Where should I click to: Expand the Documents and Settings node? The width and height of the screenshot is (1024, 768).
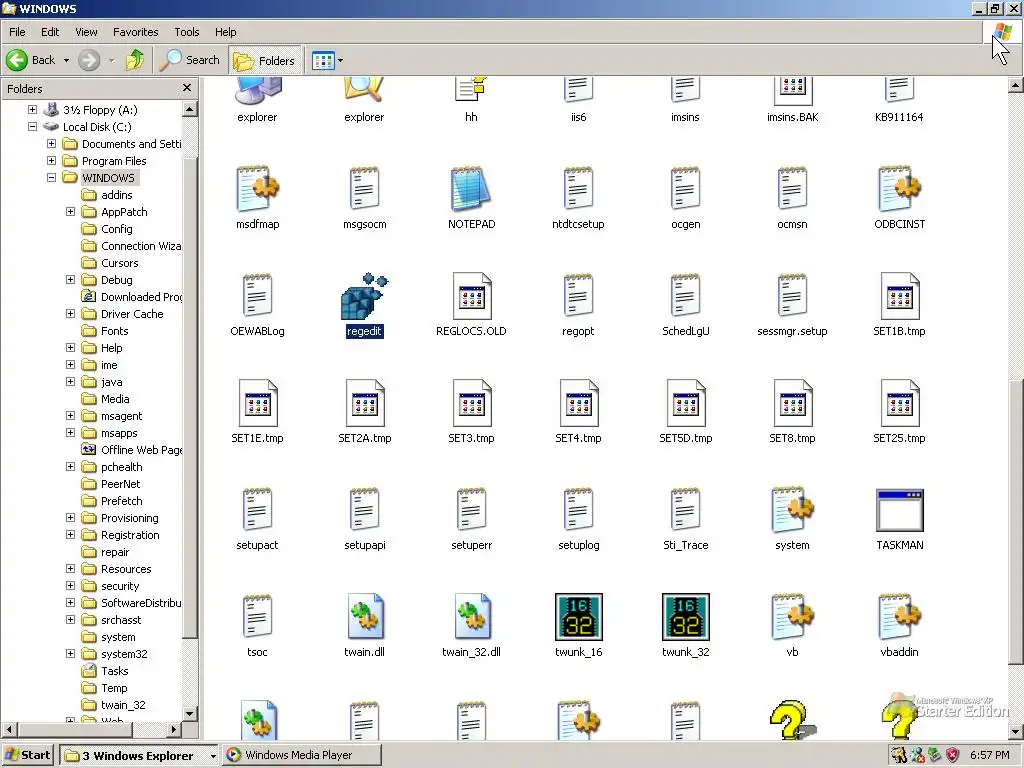[52, 144]
